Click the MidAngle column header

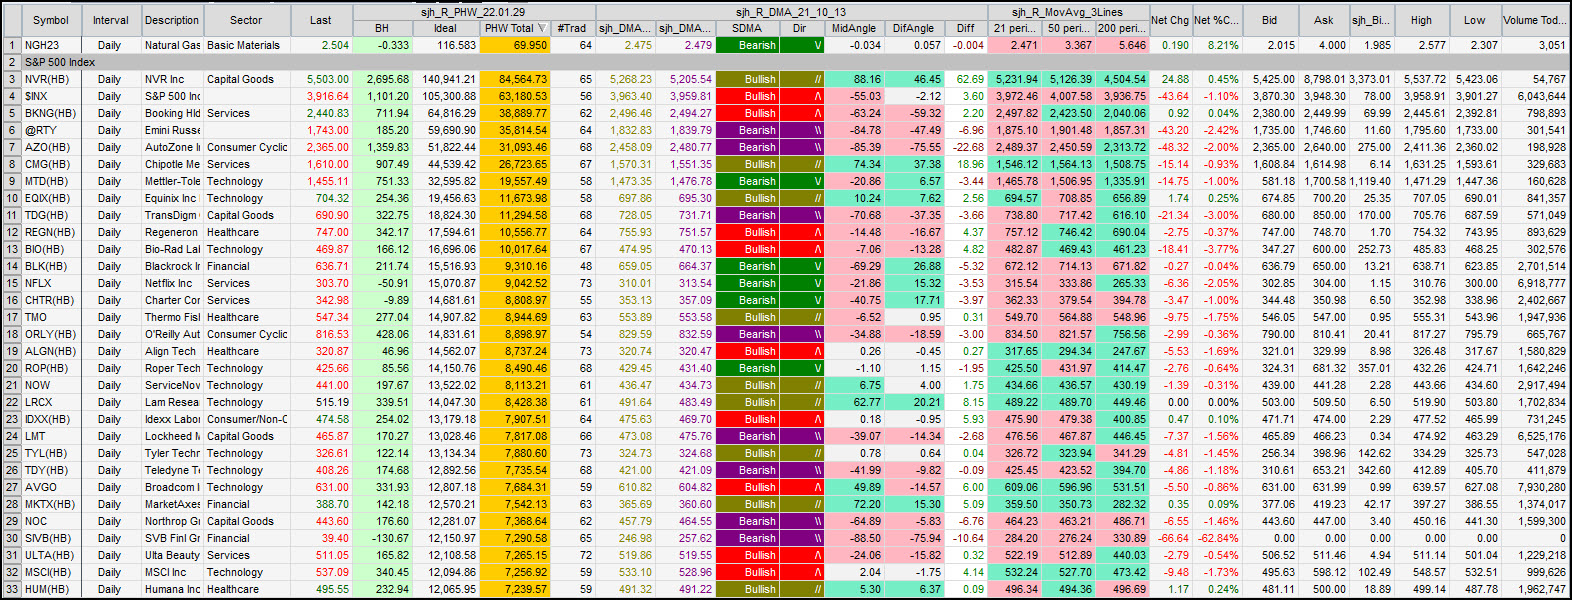point(854,28)
